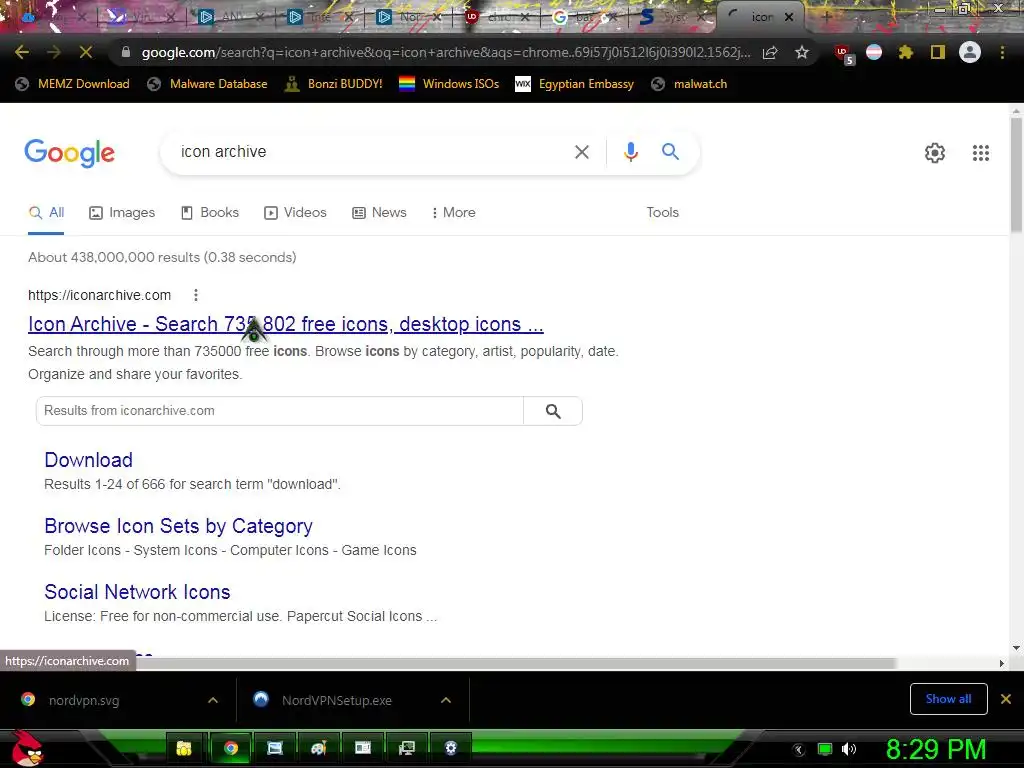Open the NordVPNSetup.exe downloaded file
This screenshot has width=1024, height=768.
[x=336, y=700]
